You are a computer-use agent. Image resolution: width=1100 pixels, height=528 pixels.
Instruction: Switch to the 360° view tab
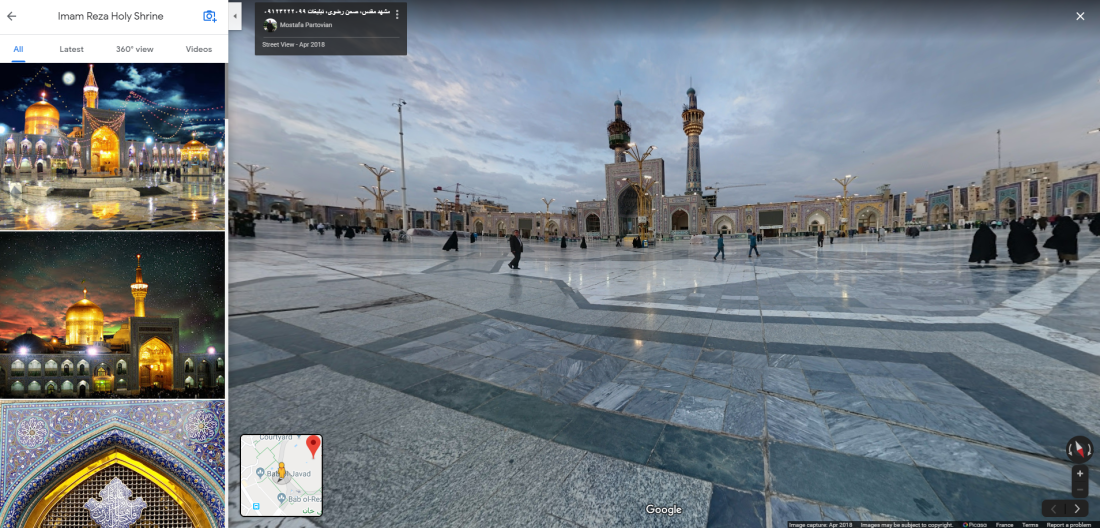pyautogui.click(x=135, y=49)
